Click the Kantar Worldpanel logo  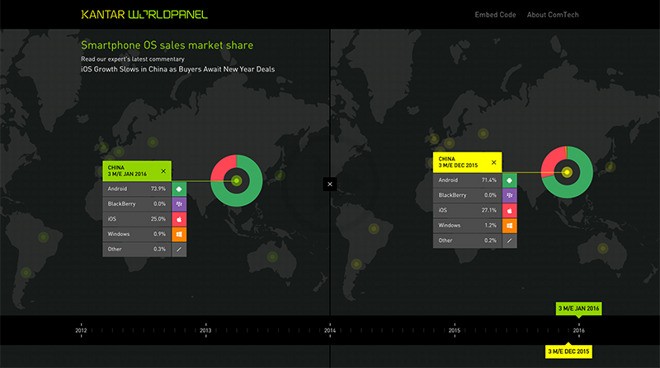pyautogui.click(x=144, y=15)
